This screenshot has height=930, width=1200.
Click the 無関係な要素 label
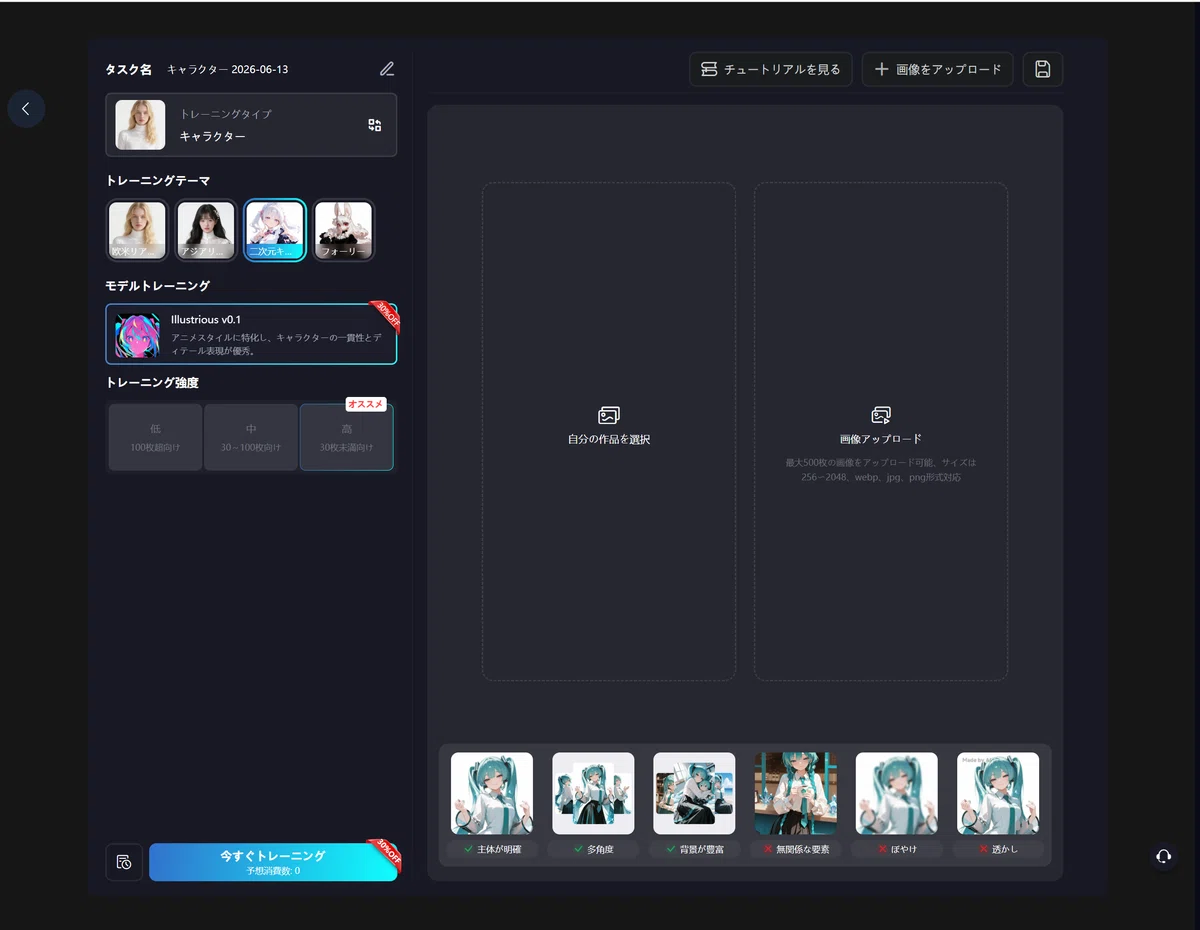(x=796, y=849)
